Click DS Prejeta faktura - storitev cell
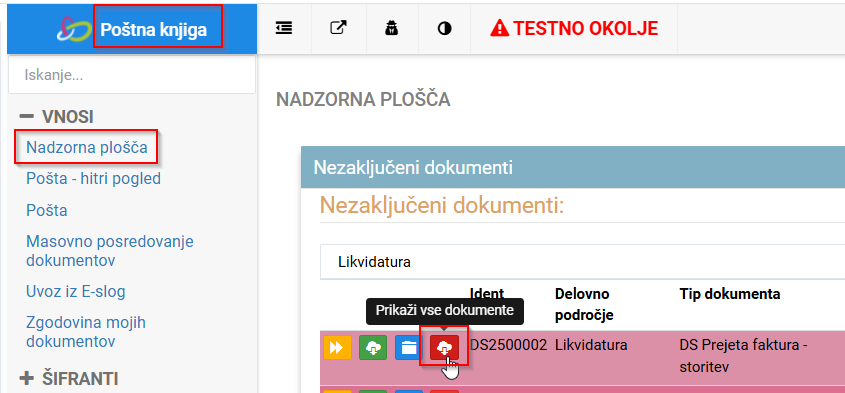The width and height of the screenshot is (845, 393). click(x=743, y=356)
